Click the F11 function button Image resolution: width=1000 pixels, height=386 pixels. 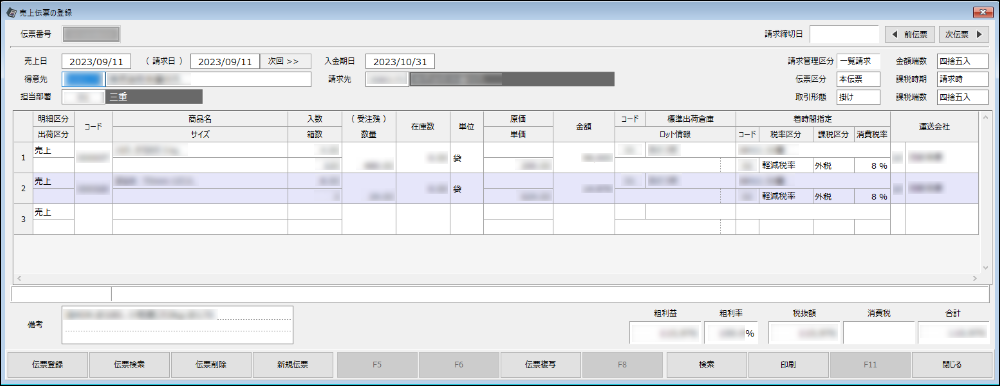(871, 365)
